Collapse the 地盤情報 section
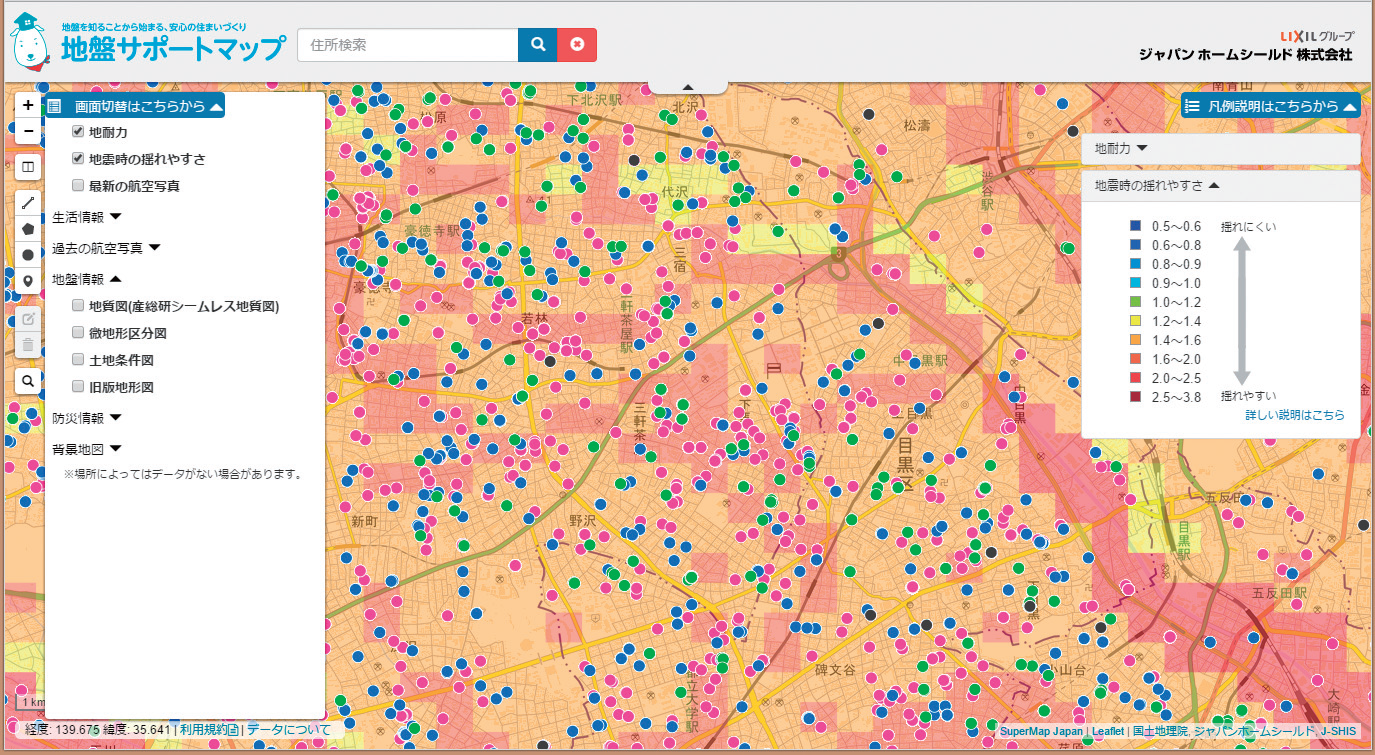This screenshot has height=755, width=1375. [86, 279]
